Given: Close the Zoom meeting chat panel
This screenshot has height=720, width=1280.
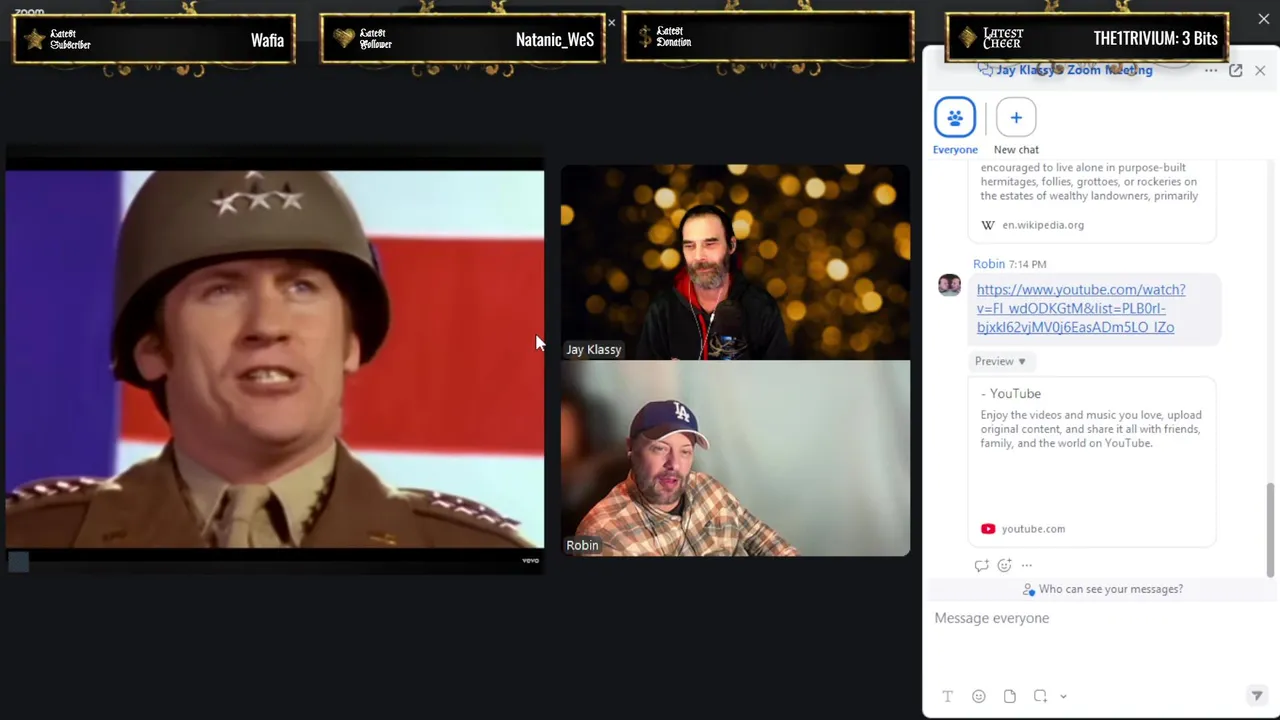Looking at the screenshot, I should point(1260,70).
